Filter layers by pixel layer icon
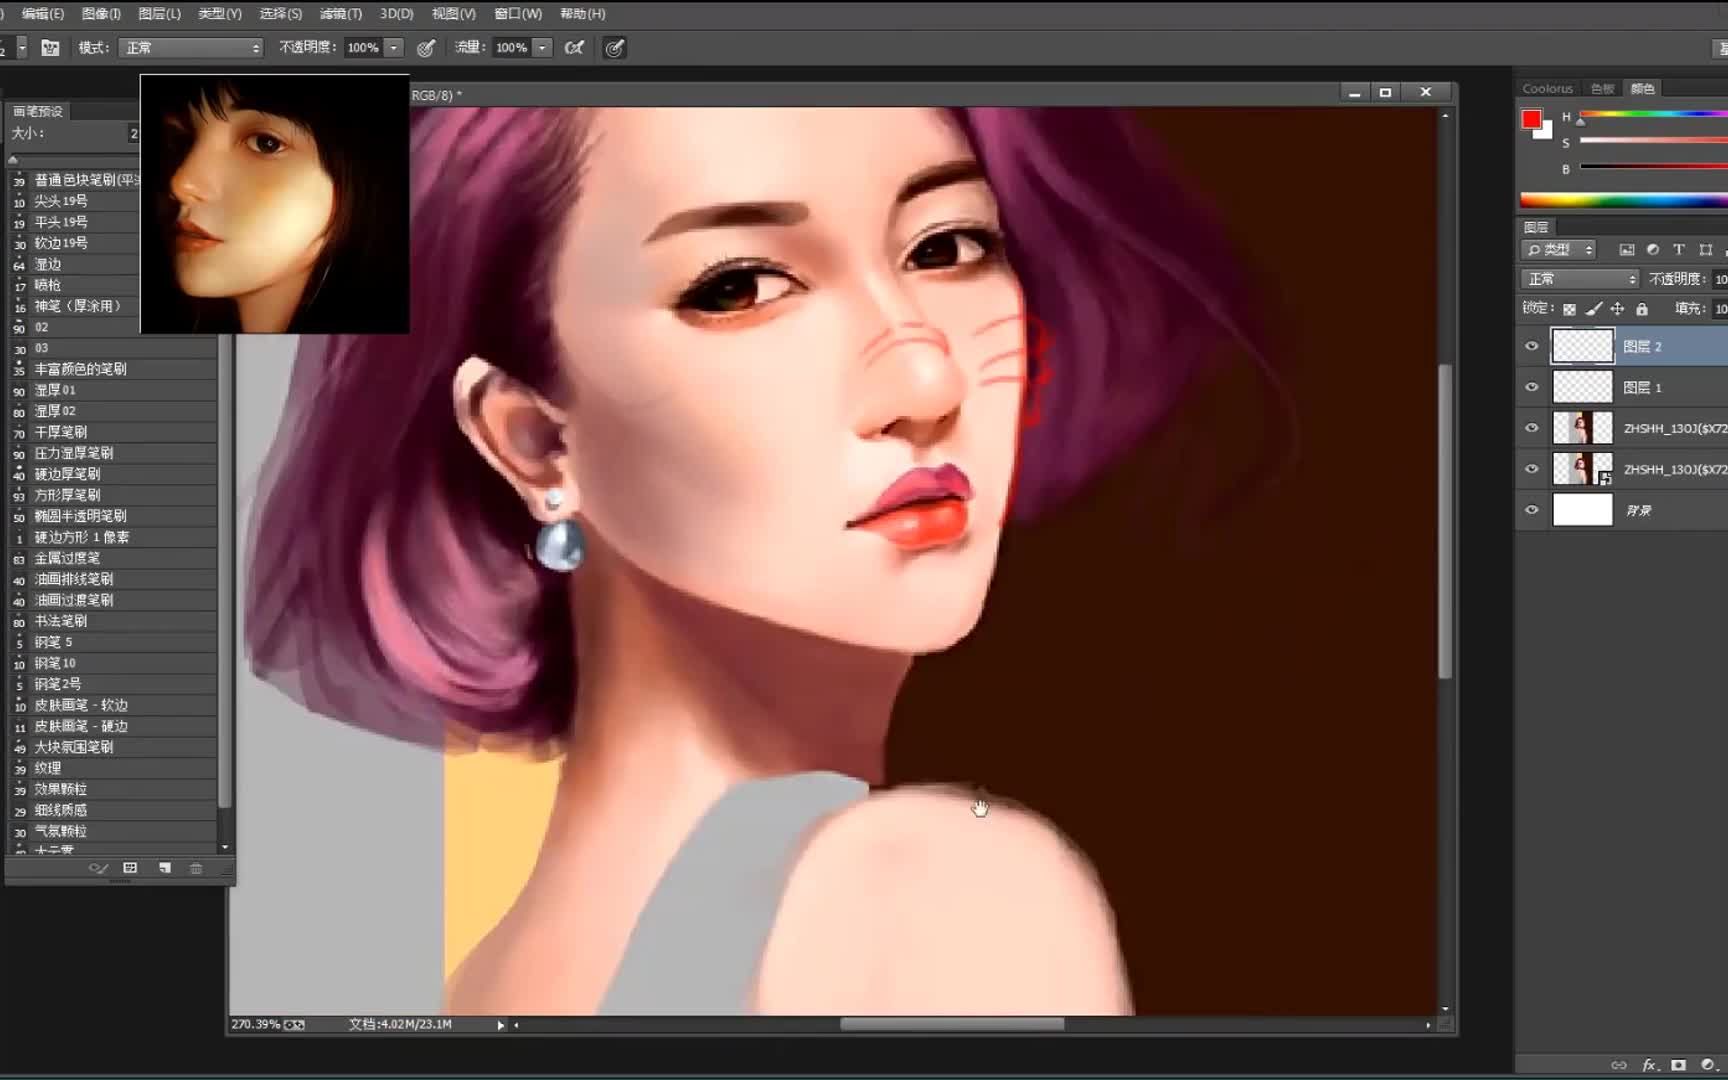Image resolution: width=1728 pixels, height=1080 pixels. tap(1627, 250)
